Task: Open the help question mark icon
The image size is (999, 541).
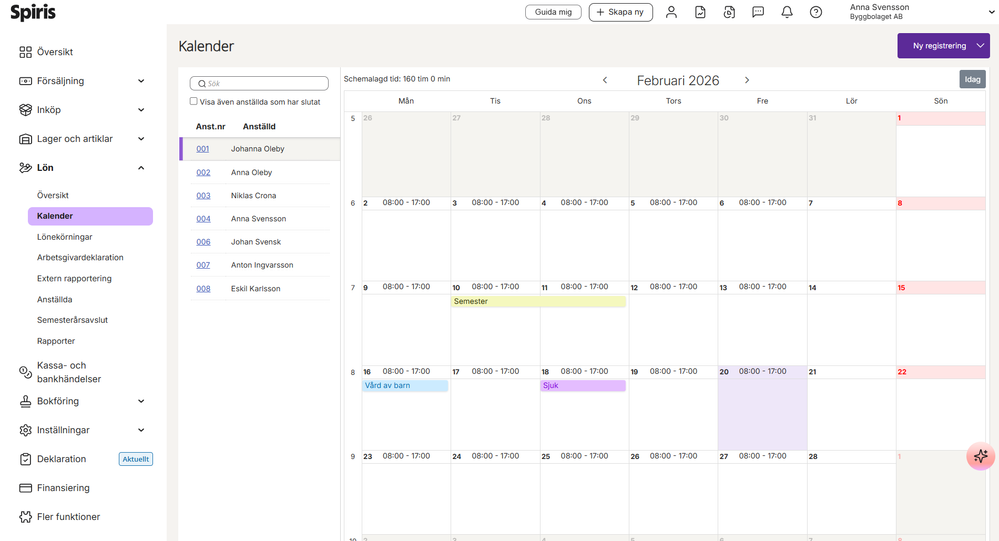Action: [x=816, y=12]
